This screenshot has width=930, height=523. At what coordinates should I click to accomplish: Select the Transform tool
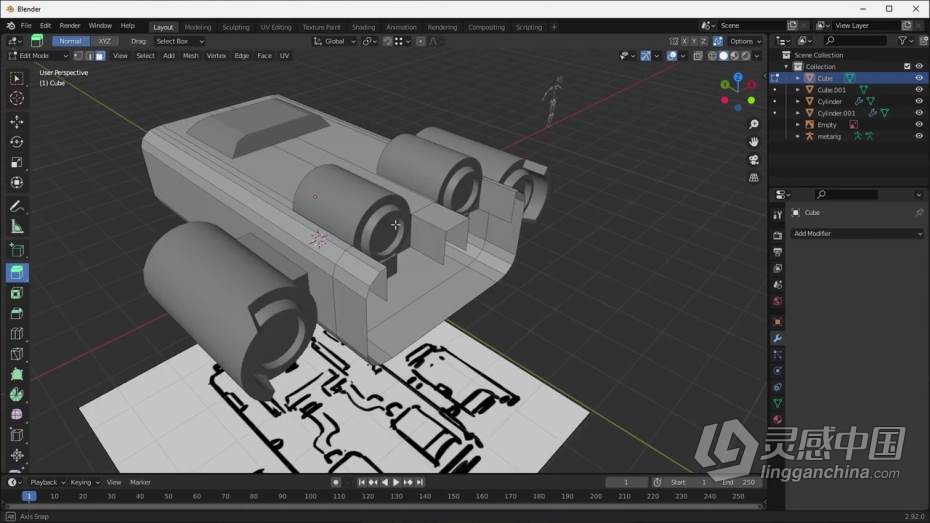coord(17,183)
